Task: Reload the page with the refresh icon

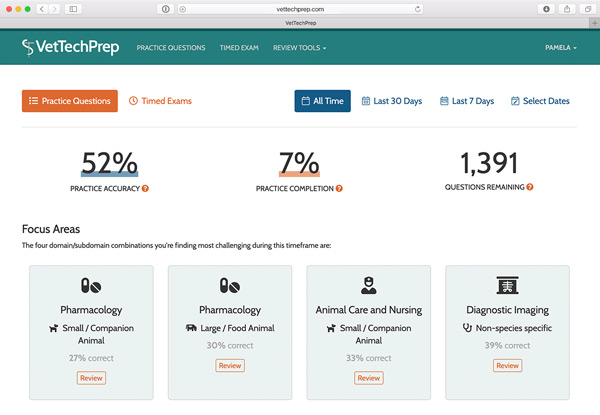Action: pos(417,9)
